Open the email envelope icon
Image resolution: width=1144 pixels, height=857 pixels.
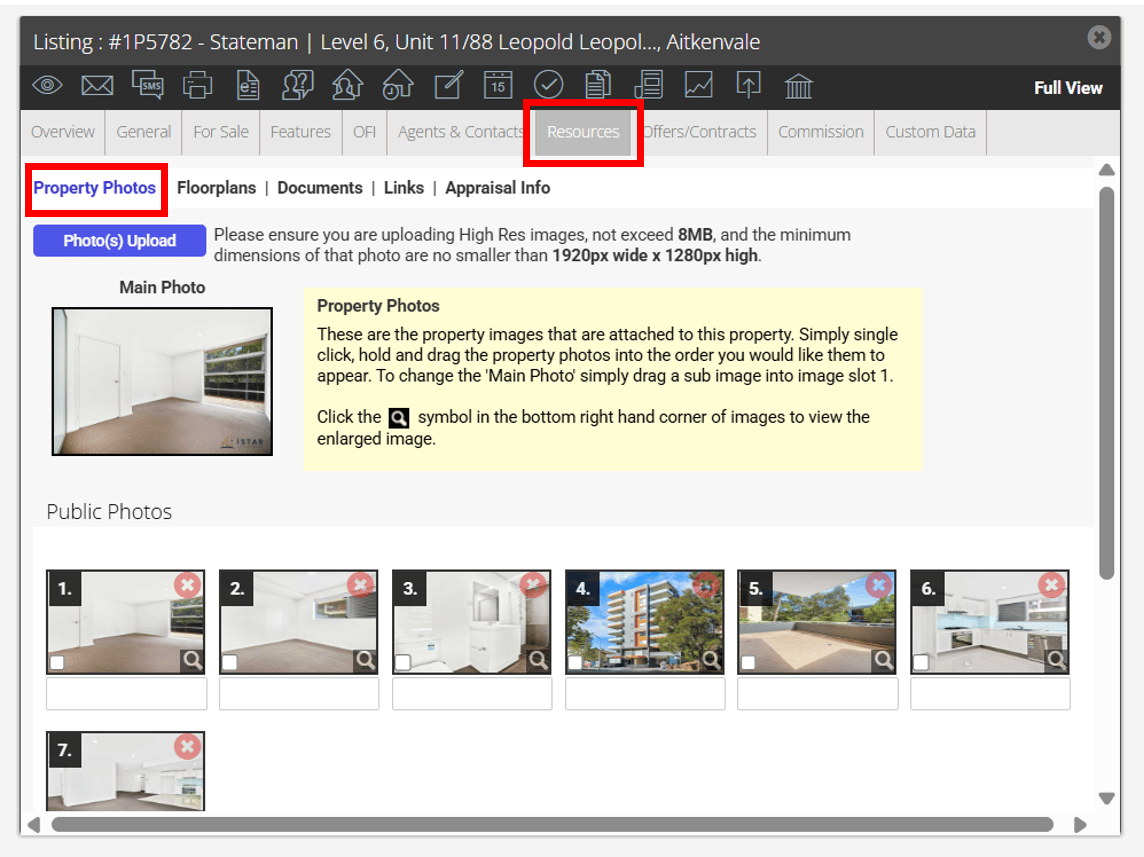tap(97, 85)
